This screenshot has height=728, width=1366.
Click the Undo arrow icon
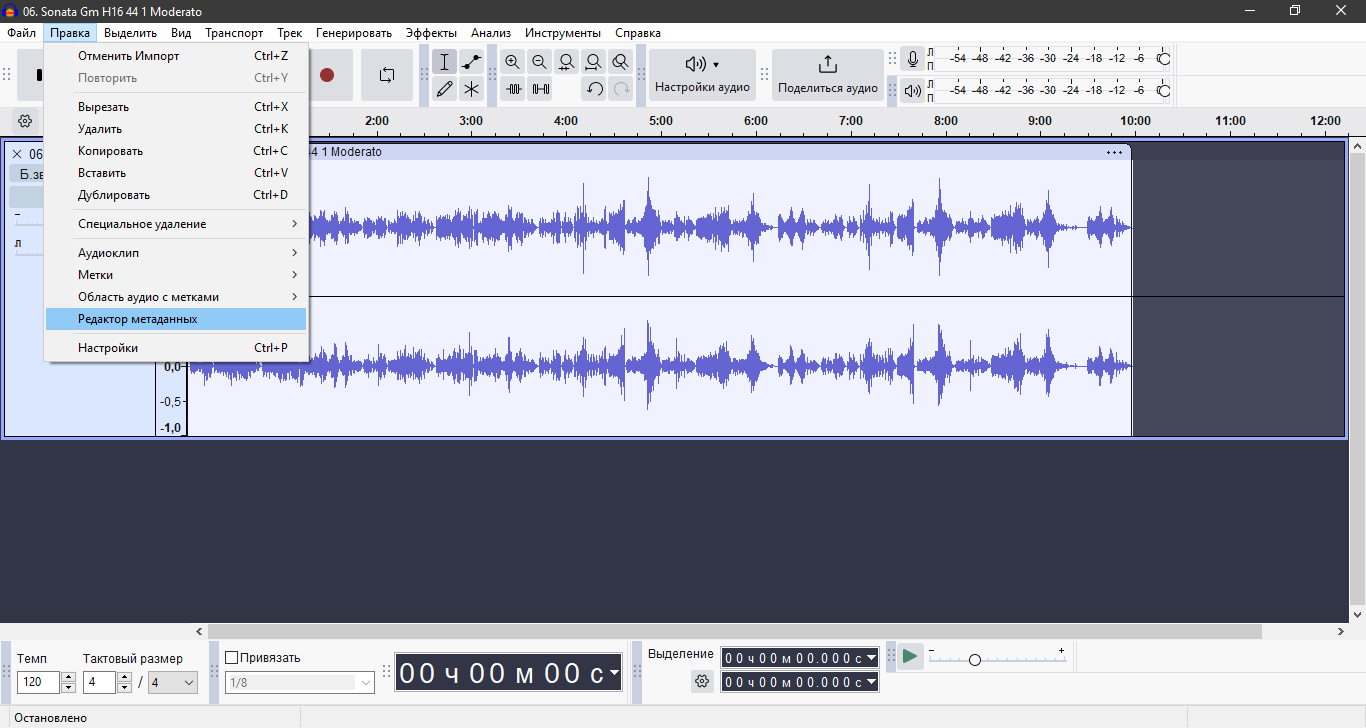pos(594,88)
